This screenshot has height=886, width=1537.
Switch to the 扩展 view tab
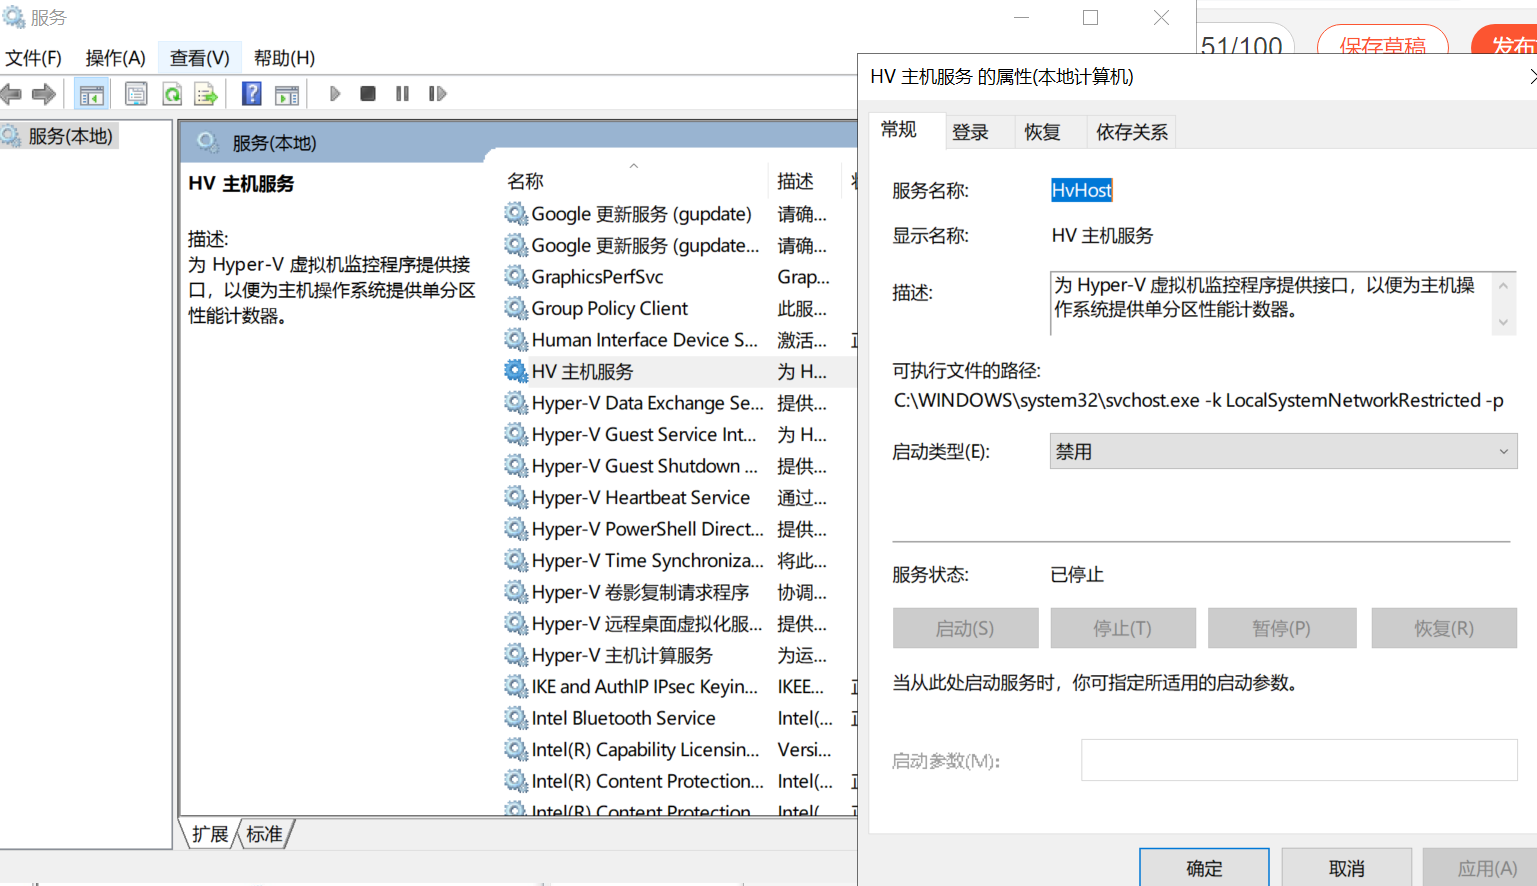[210, 834]
